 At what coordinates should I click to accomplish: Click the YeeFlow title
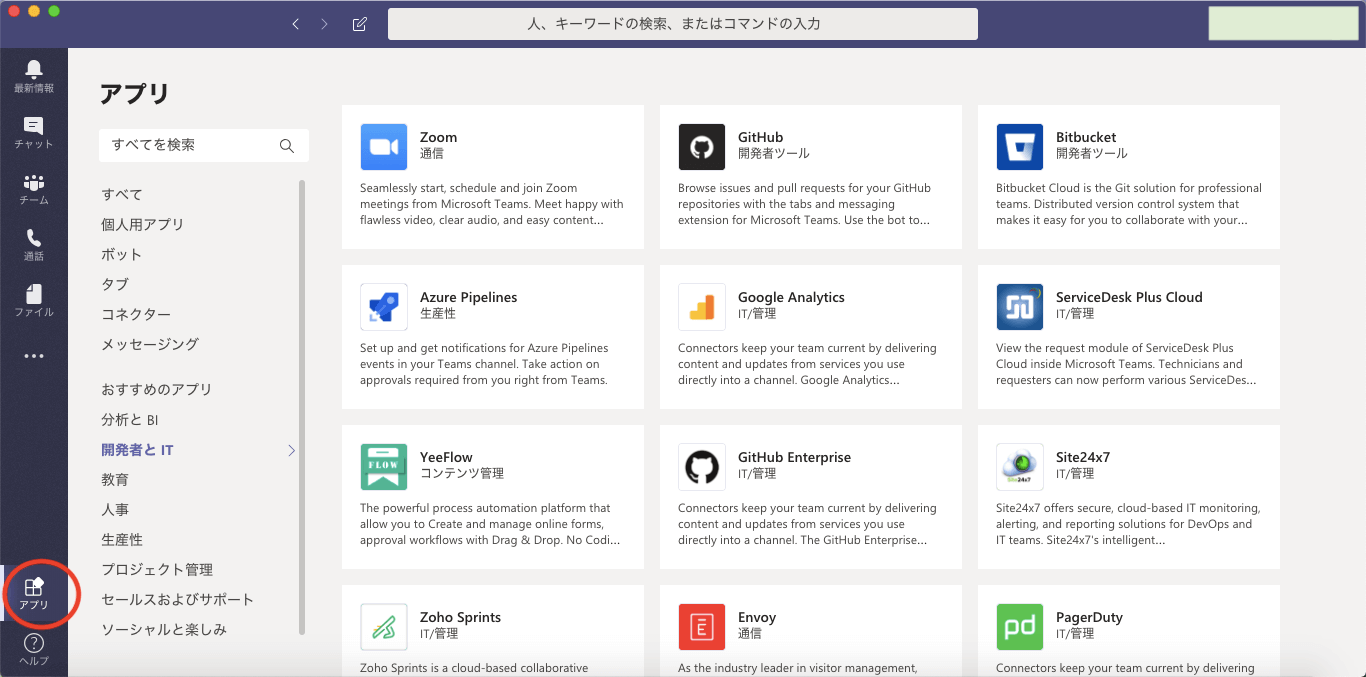(x=446, y=458)
